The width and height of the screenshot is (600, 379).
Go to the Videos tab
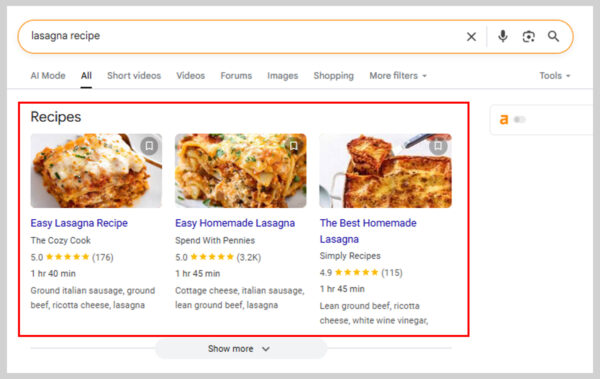(191, 76)
